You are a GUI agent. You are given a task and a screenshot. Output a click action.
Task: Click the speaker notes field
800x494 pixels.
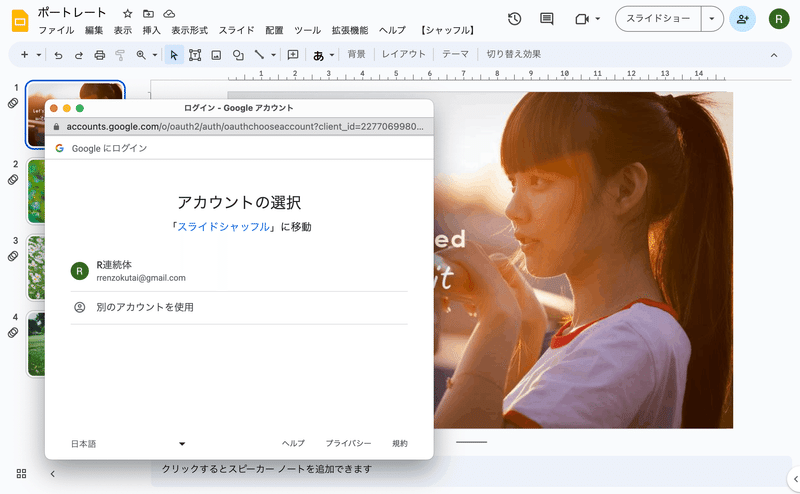coord(470,469)
